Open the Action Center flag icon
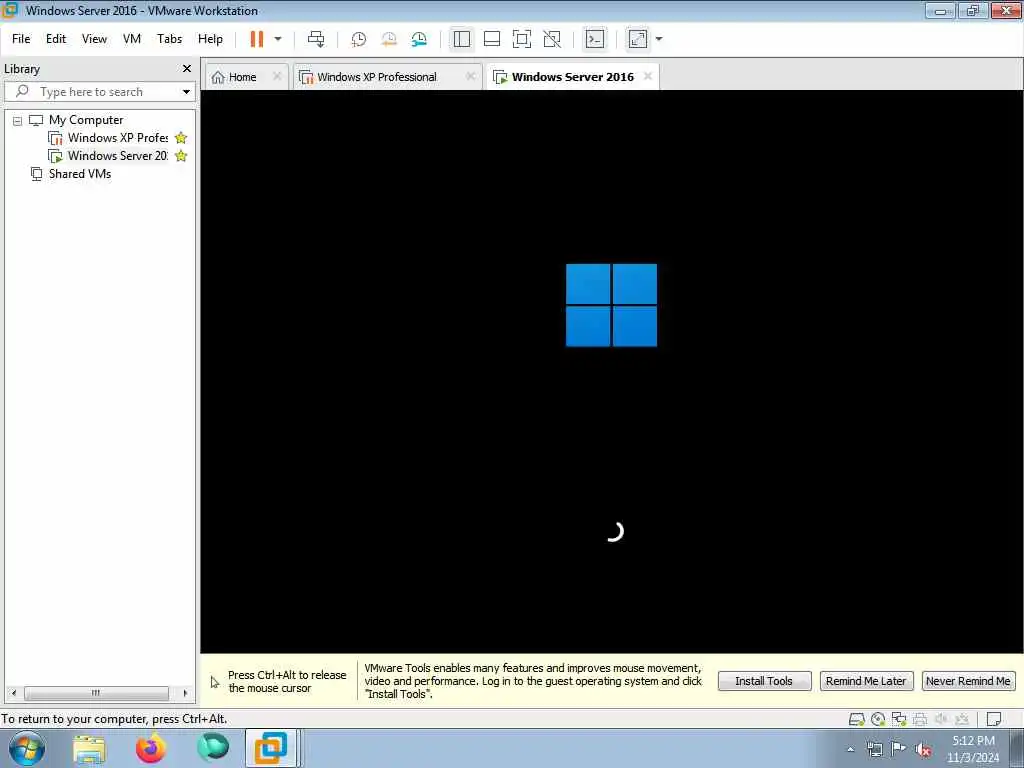The image size is (1024, 768). click(x=899, y=749)
